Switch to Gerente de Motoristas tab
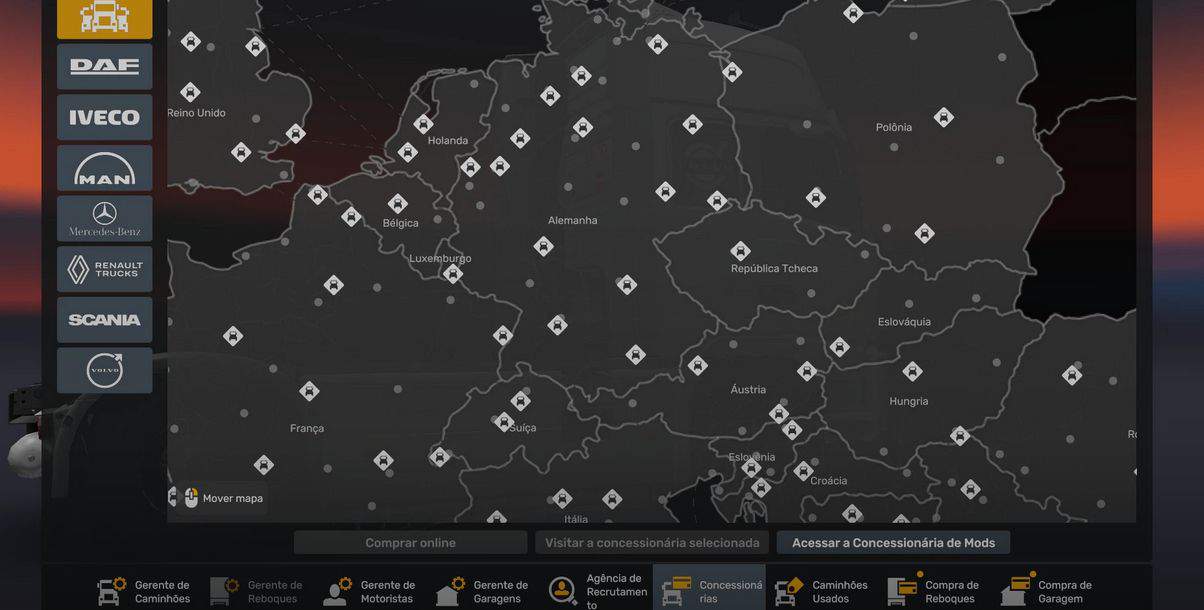Viewport: 1204px width, 610px height. pyautogui.click(x=370, y=591)
